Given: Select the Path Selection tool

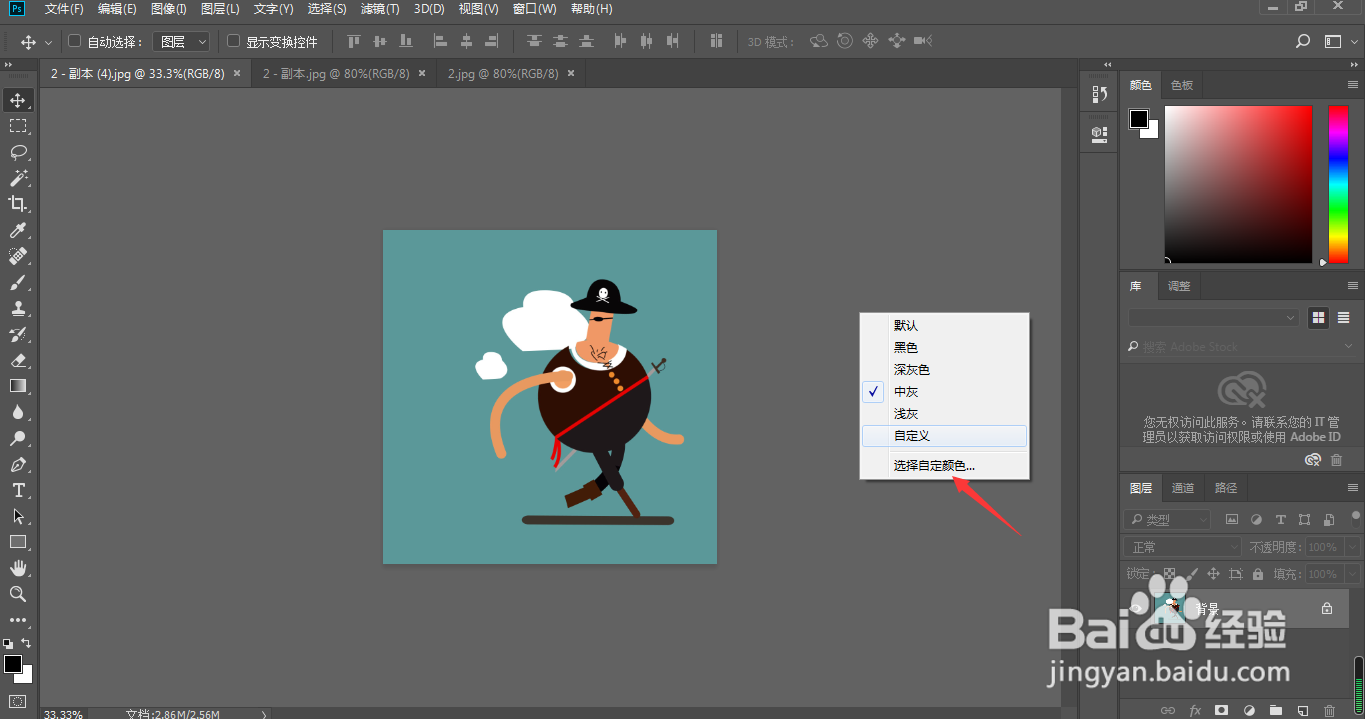Looking at the screenshot, I should coord(18,516).
